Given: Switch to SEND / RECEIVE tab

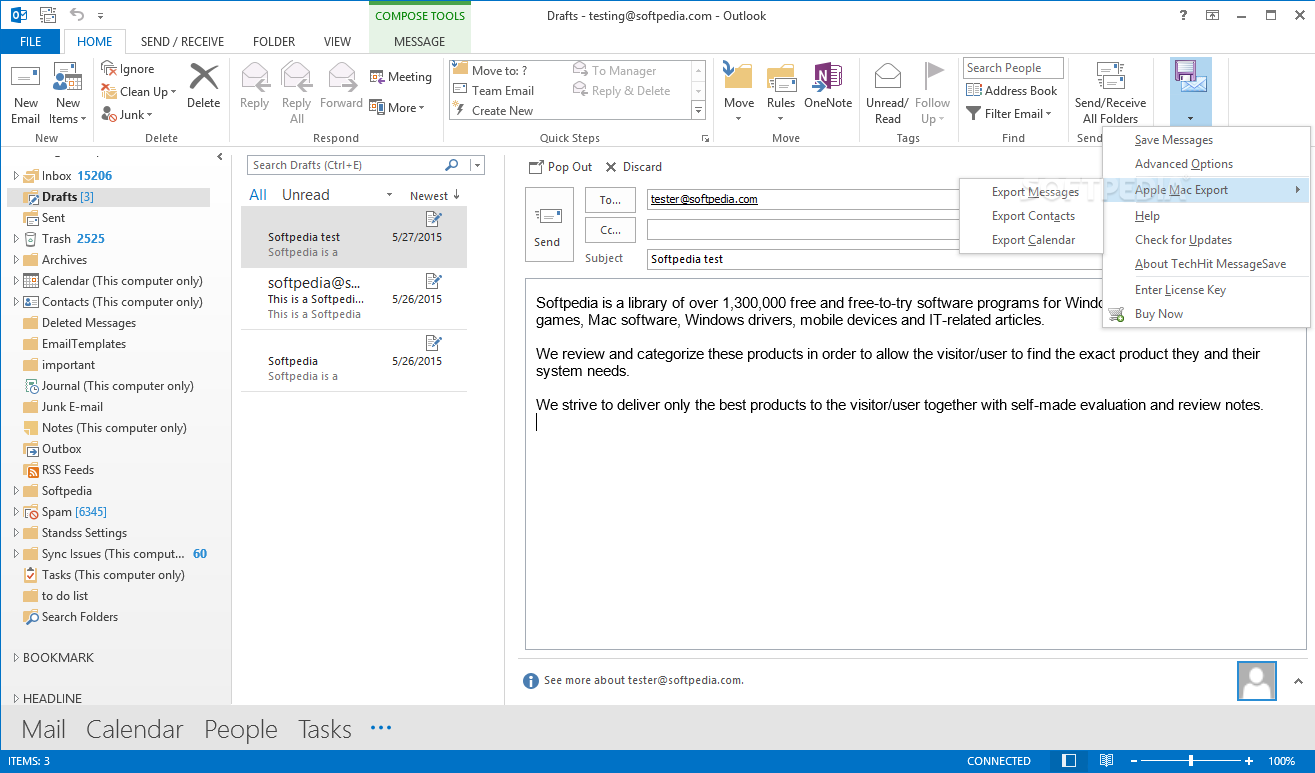Looking at the screenshot, I should 182,42.
